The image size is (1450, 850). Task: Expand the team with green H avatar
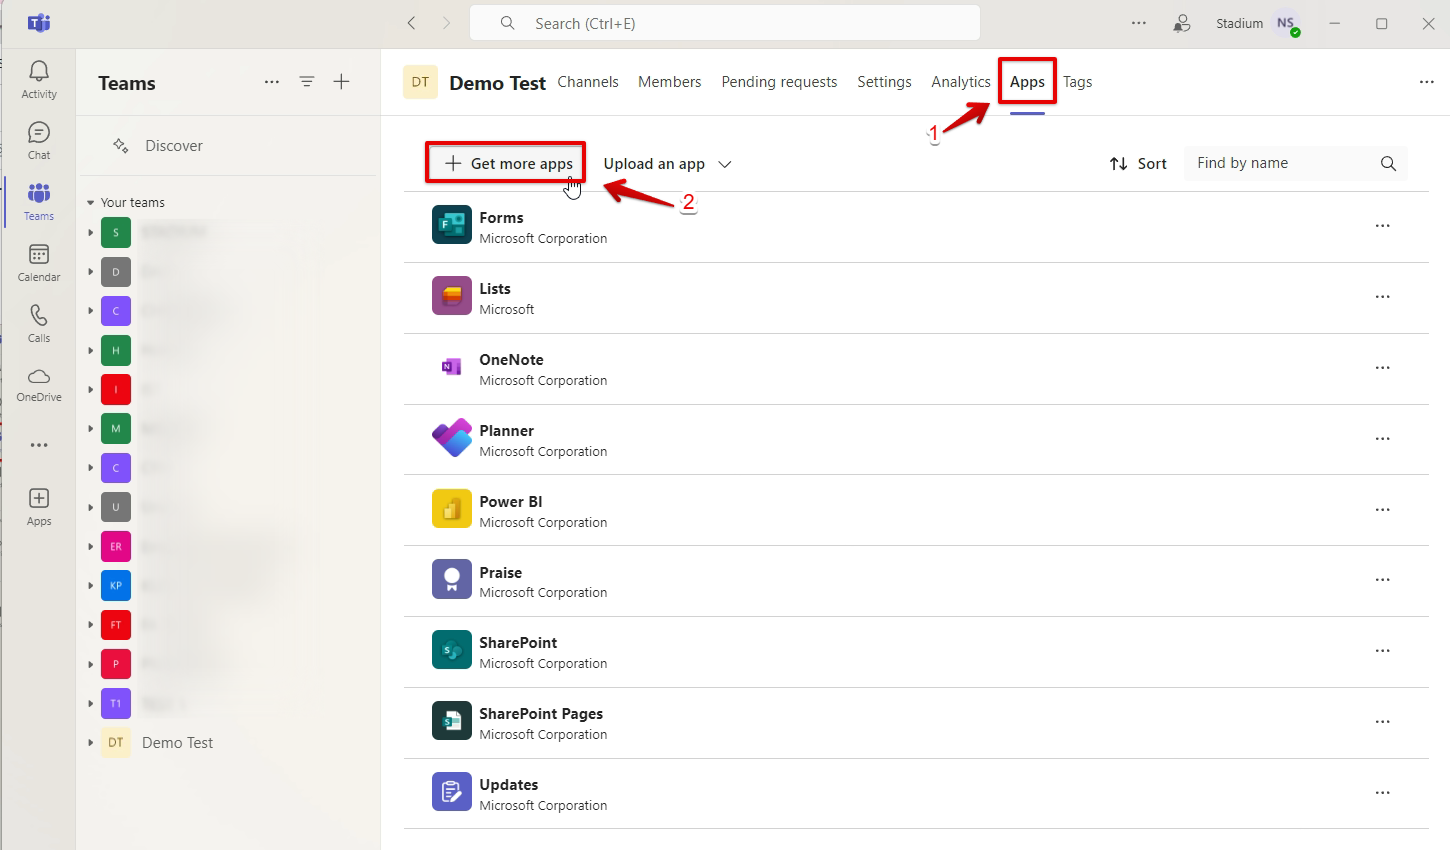click(x=90, y=350)
